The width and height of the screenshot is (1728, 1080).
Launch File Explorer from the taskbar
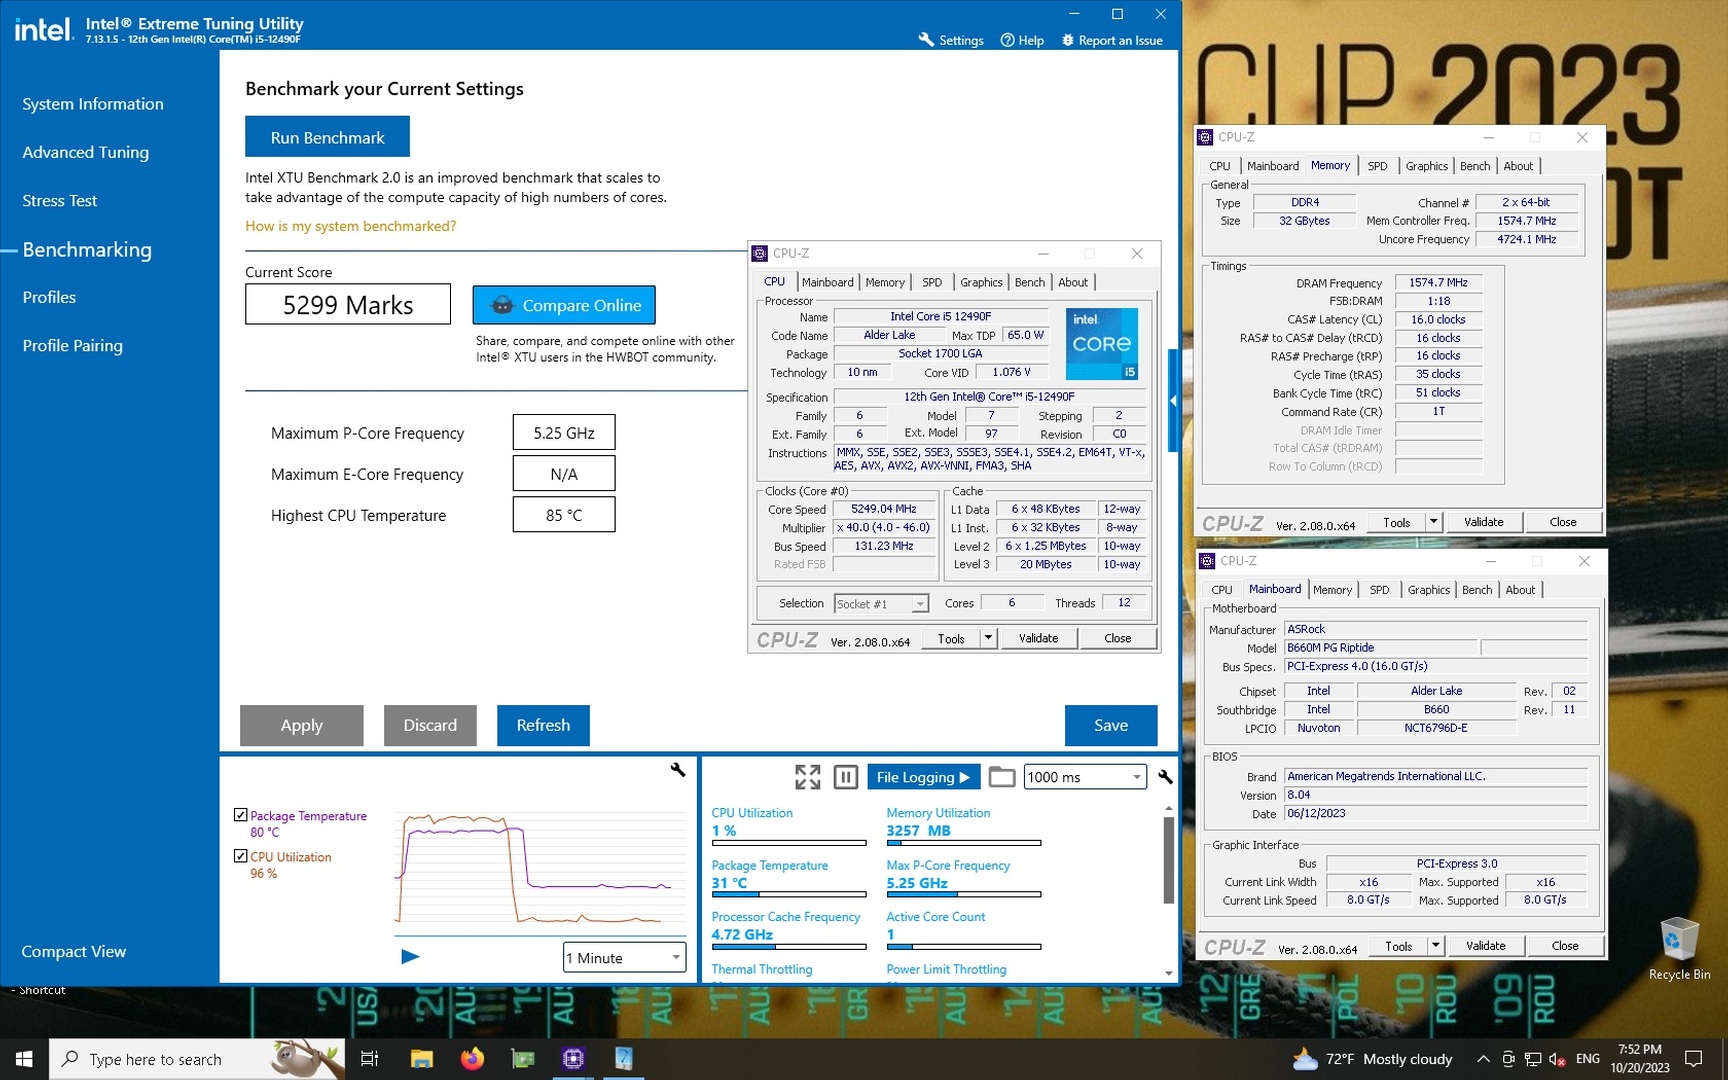coord(421,1059)
